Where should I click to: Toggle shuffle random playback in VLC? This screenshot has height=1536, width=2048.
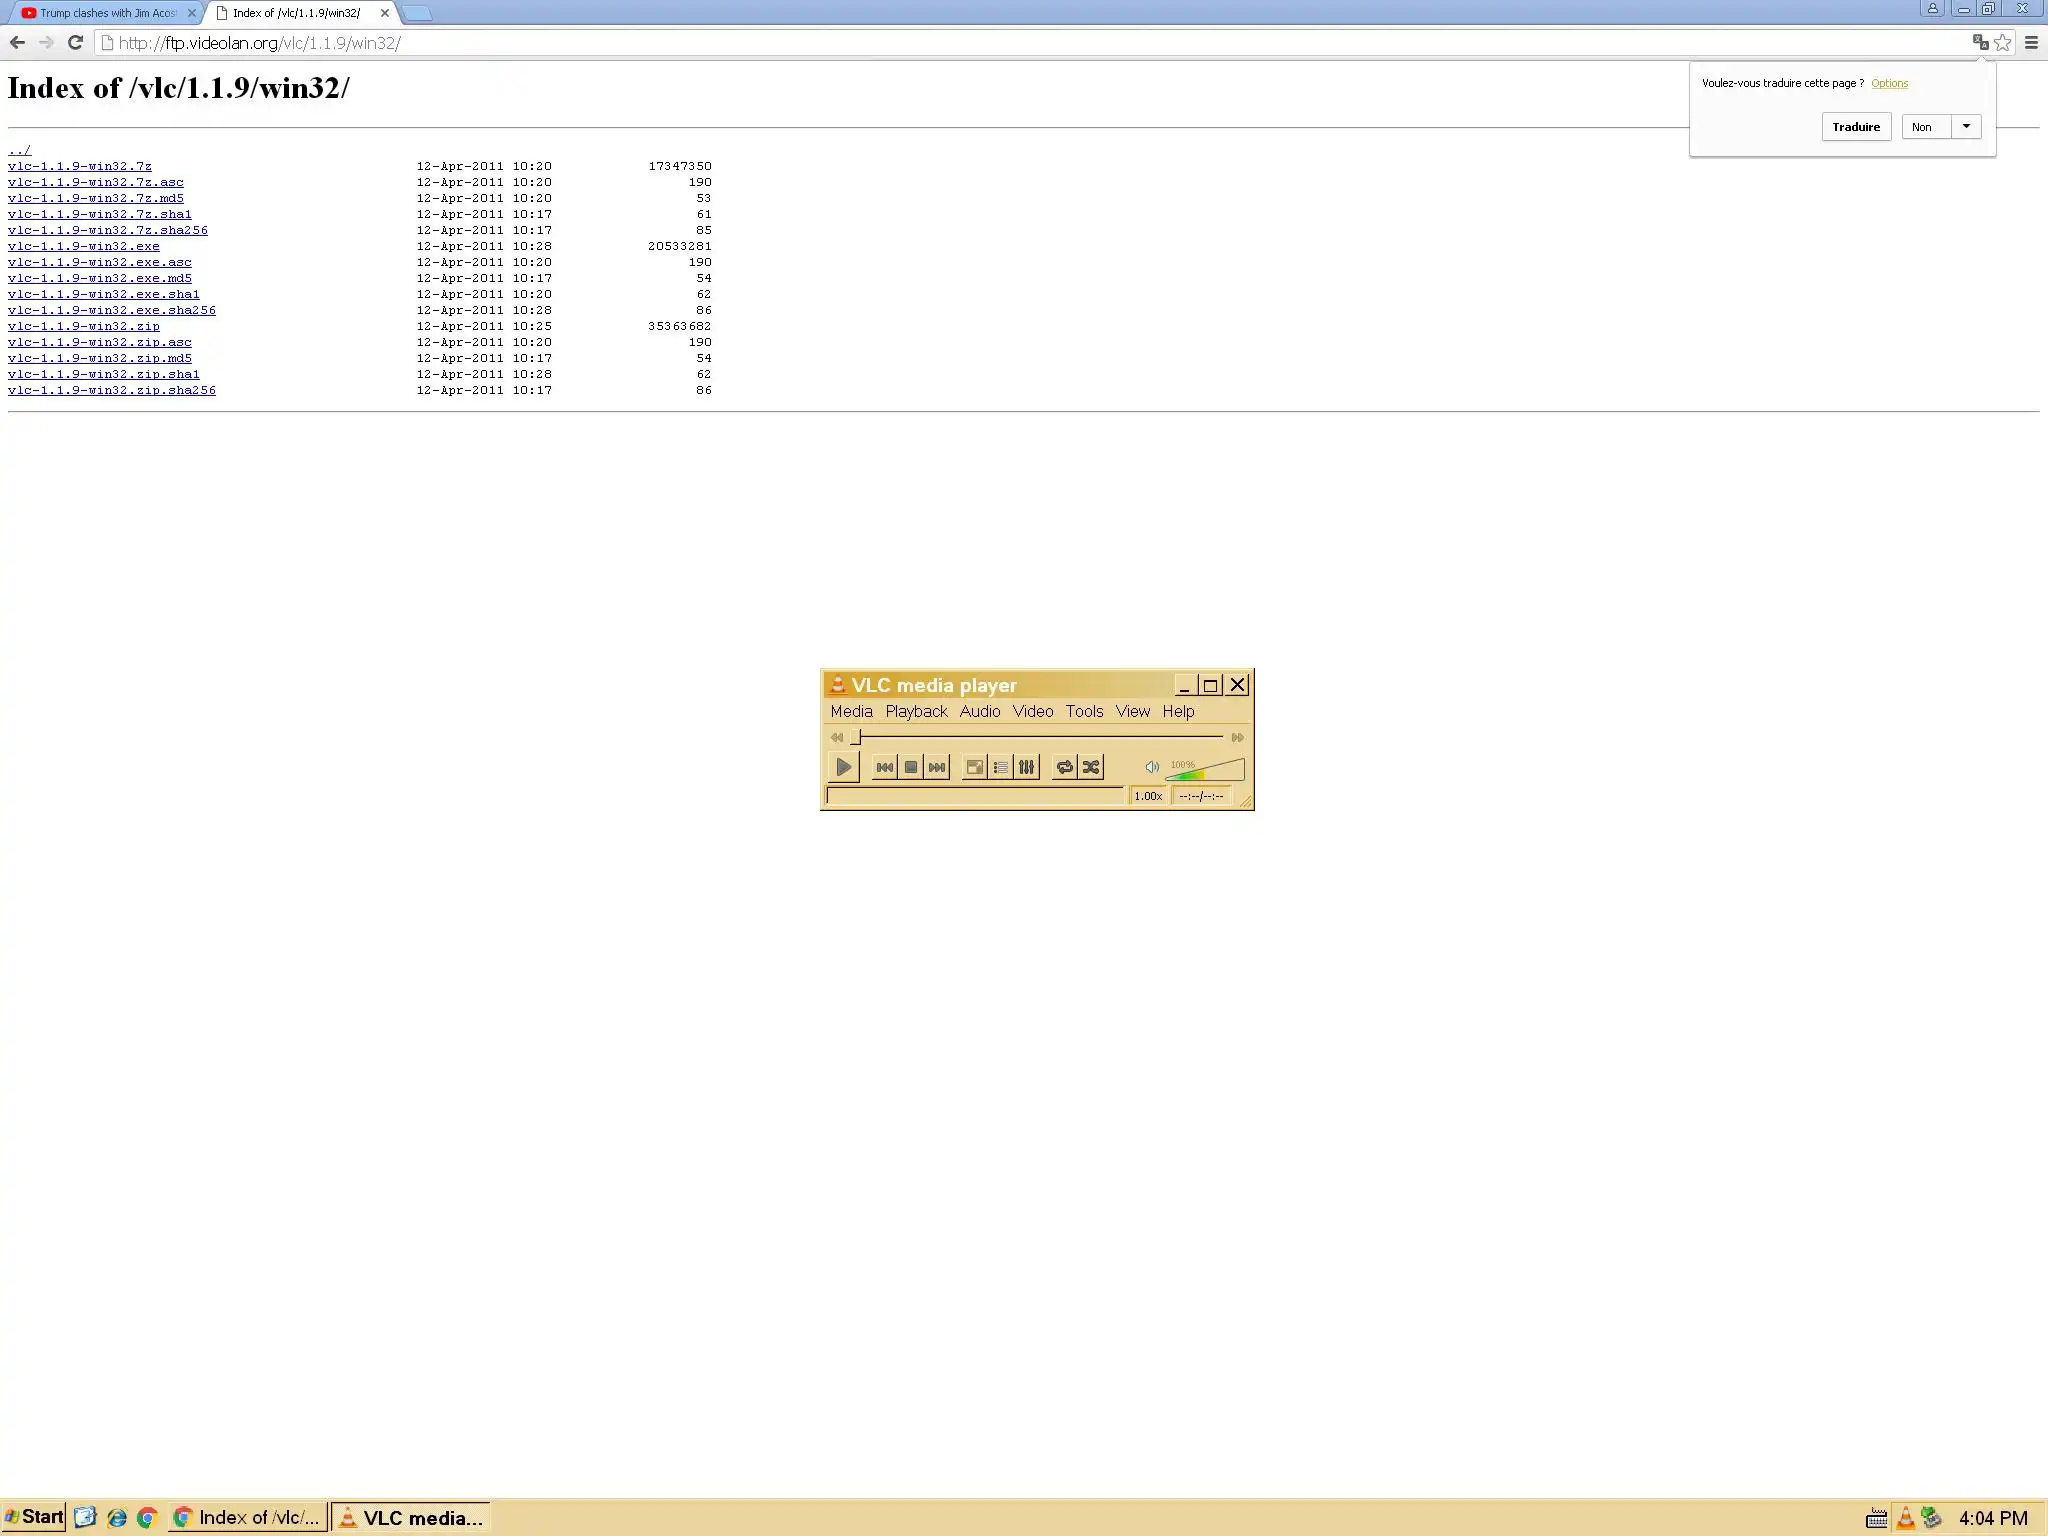click(1090, 767)
